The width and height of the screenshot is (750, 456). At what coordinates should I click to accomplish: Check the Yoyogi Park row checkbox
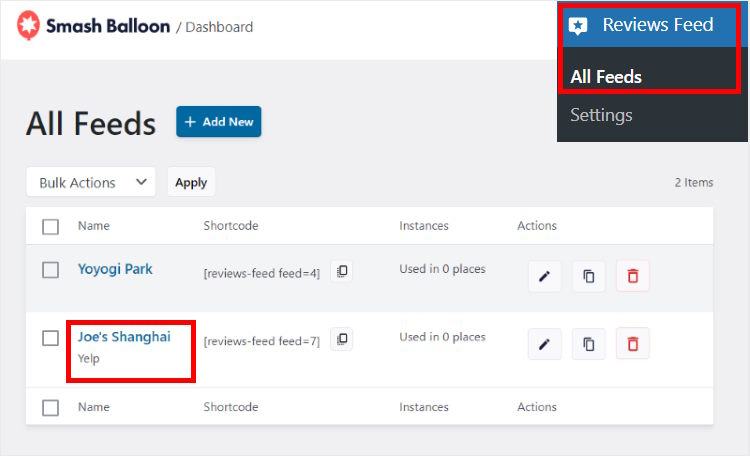click(x=51, y=270)
